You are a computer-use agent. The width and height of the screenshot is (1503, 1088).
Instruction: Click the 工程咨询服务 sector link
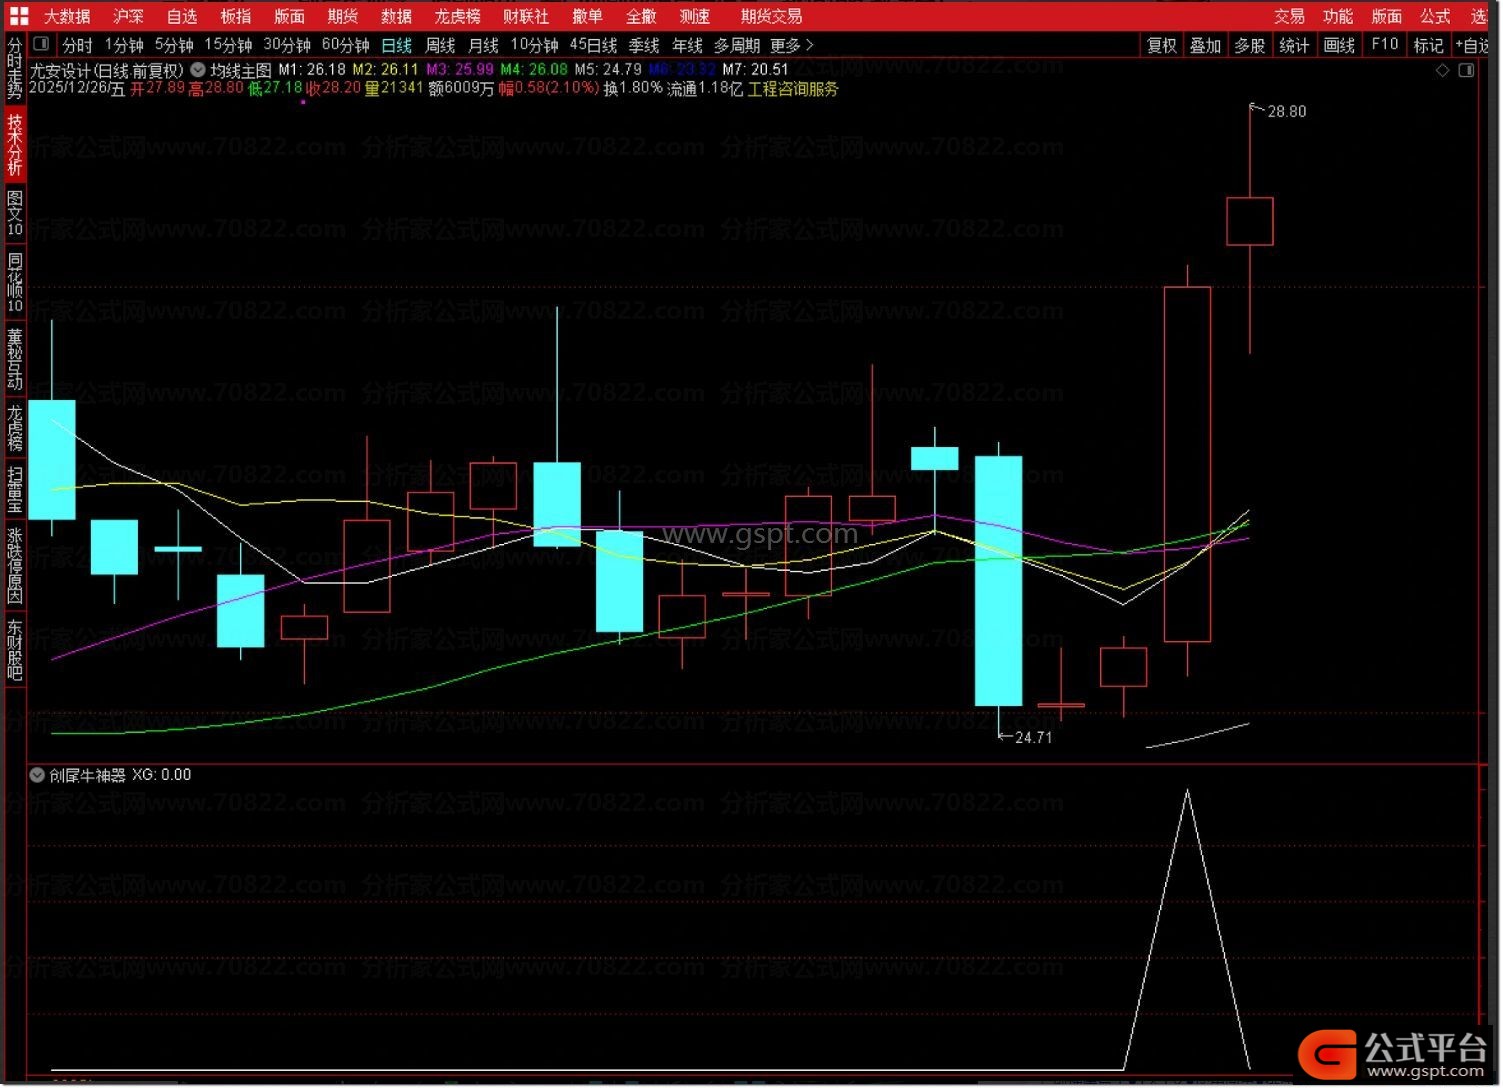(792, 89)
